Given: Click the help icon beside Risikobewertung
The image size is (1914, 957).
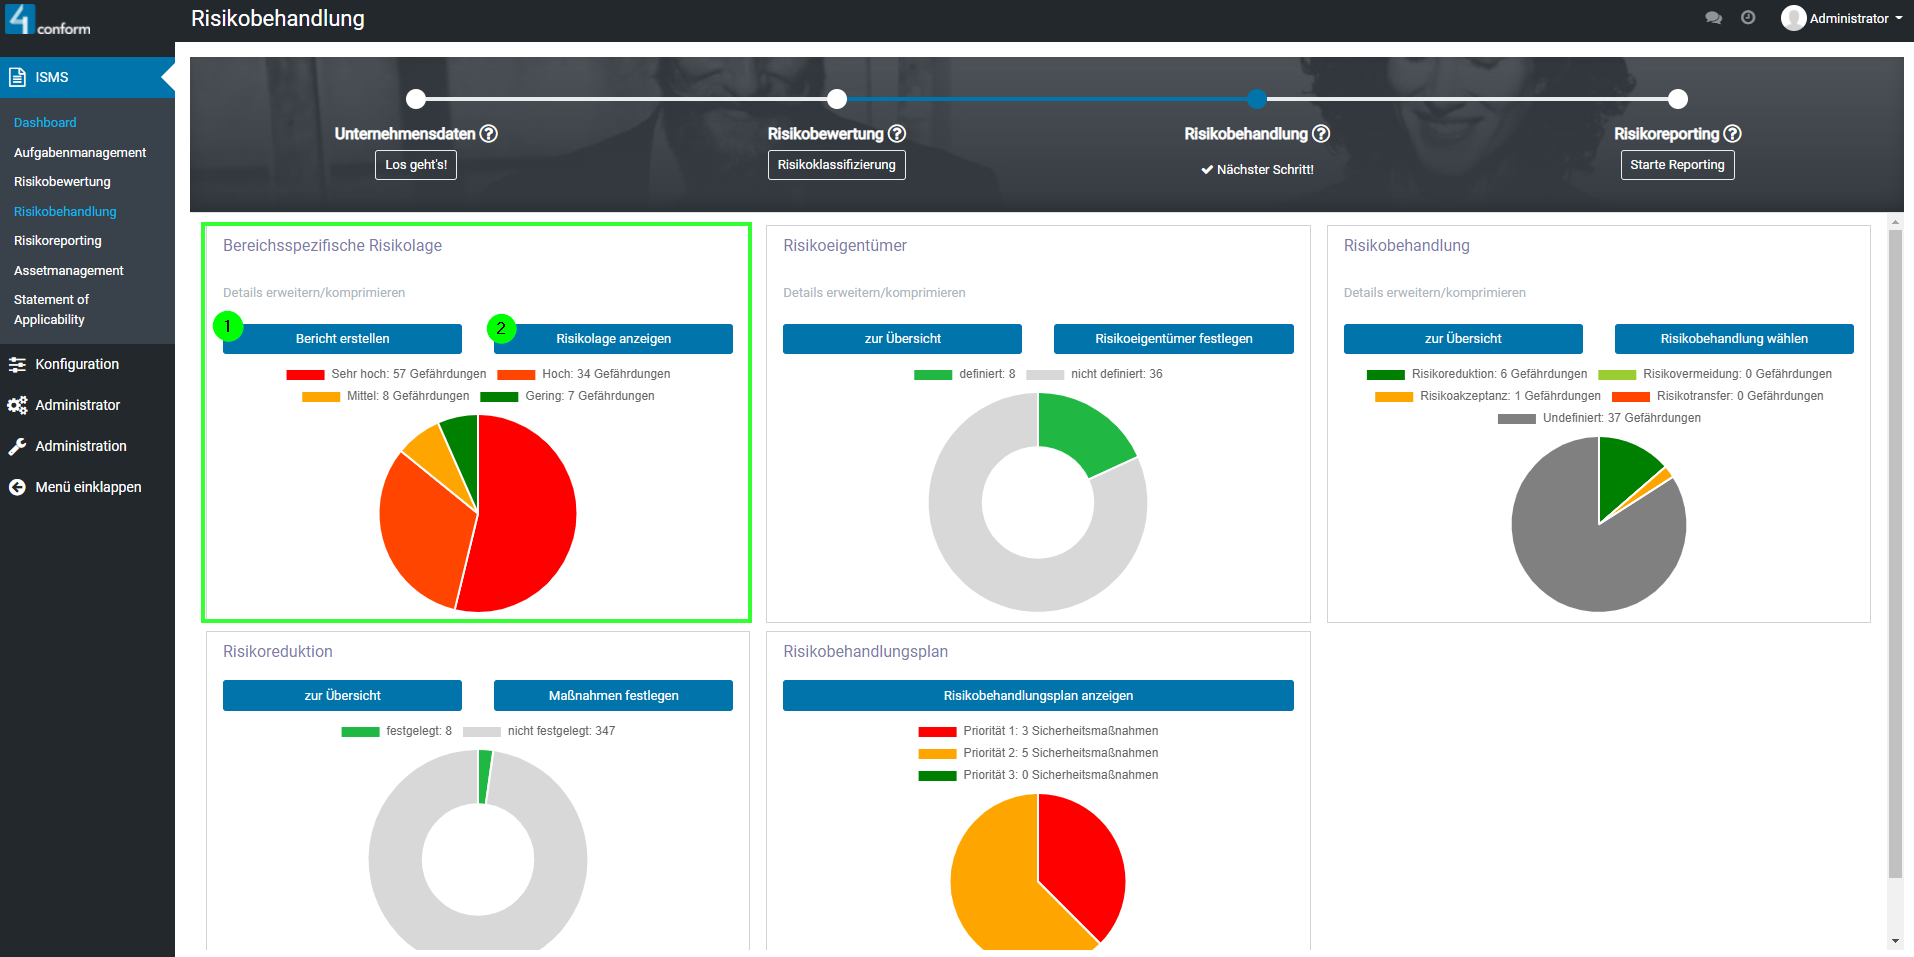Looking at the screenshot, I should click(897, 134).
